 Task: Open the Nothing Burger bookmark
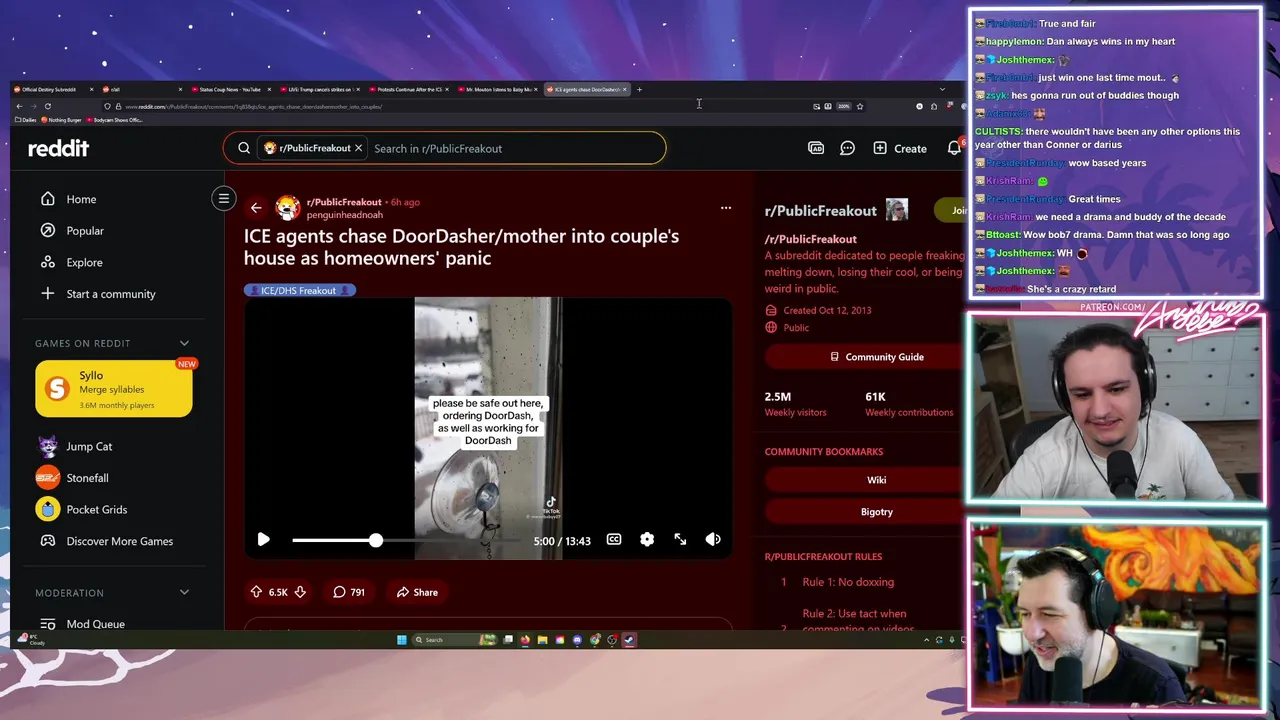61,120
